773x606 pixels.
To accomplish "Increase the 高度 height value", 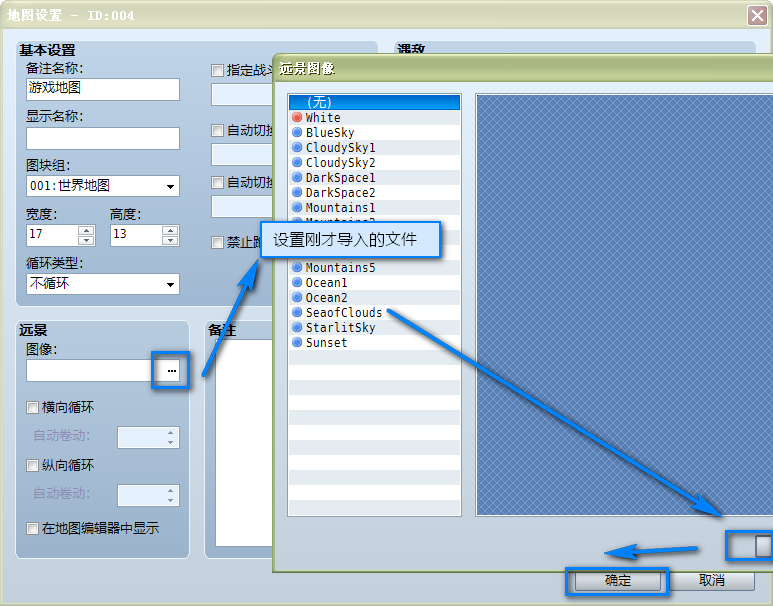I will click(x=170, y=230).
